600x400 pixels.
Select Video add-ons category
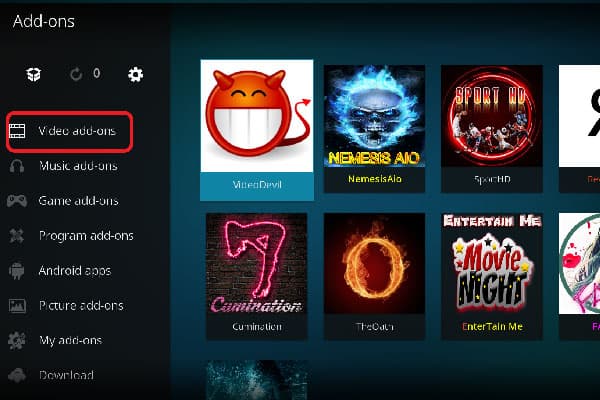(x=70, y=131)
